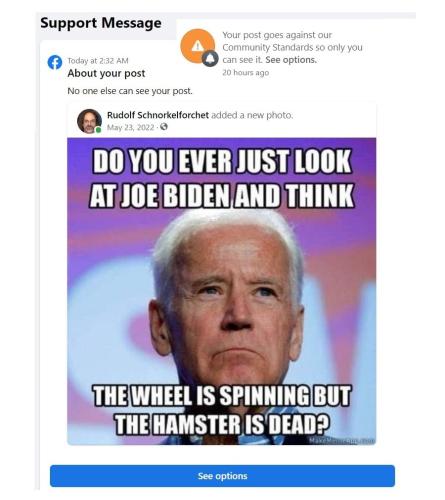Click the May 23, 2022 post date
Viewport: 445px width, 500px height.
click(x=131, y=127)
